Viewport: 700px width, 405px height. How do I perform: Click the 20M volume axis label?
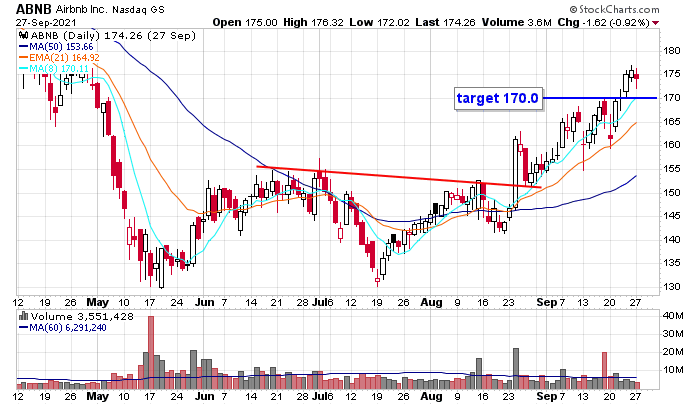[x=672, y=352]
